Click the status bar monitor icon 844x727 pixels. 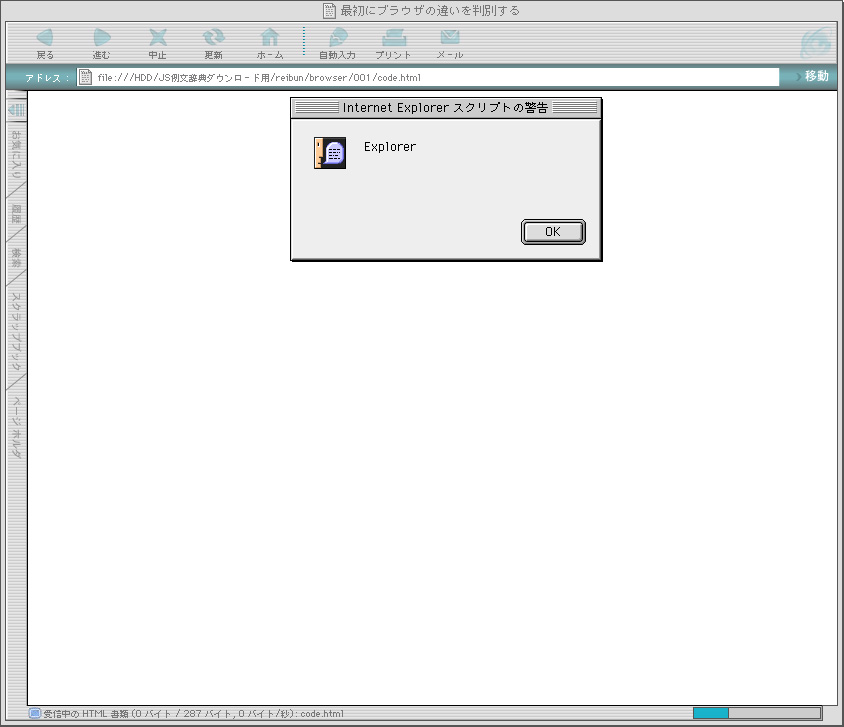pos(35,714)
